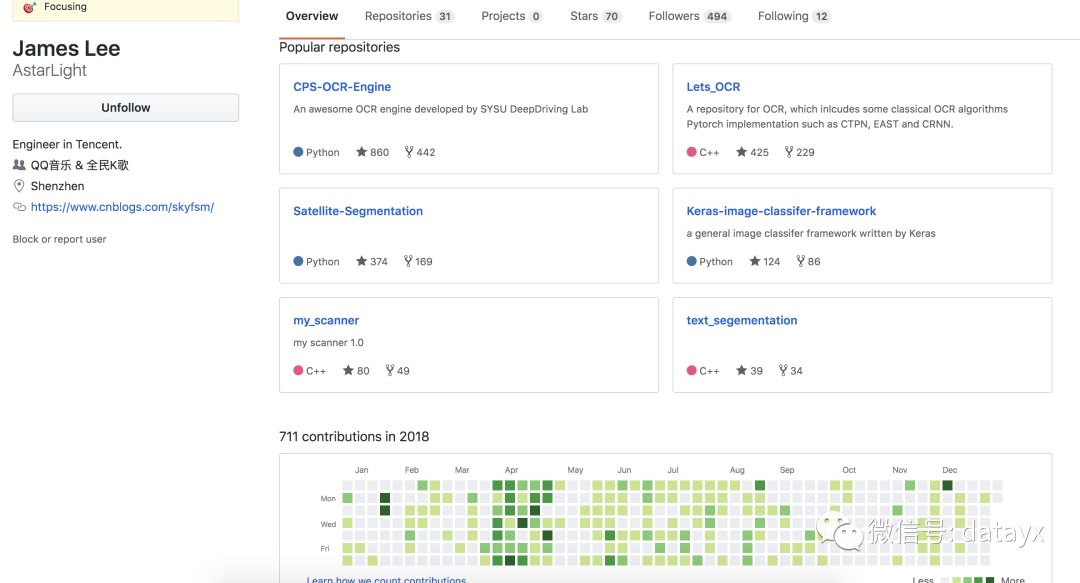Open the Stars tab
The width and height of the screenshot is (1080, 583).
click(595, 16)
